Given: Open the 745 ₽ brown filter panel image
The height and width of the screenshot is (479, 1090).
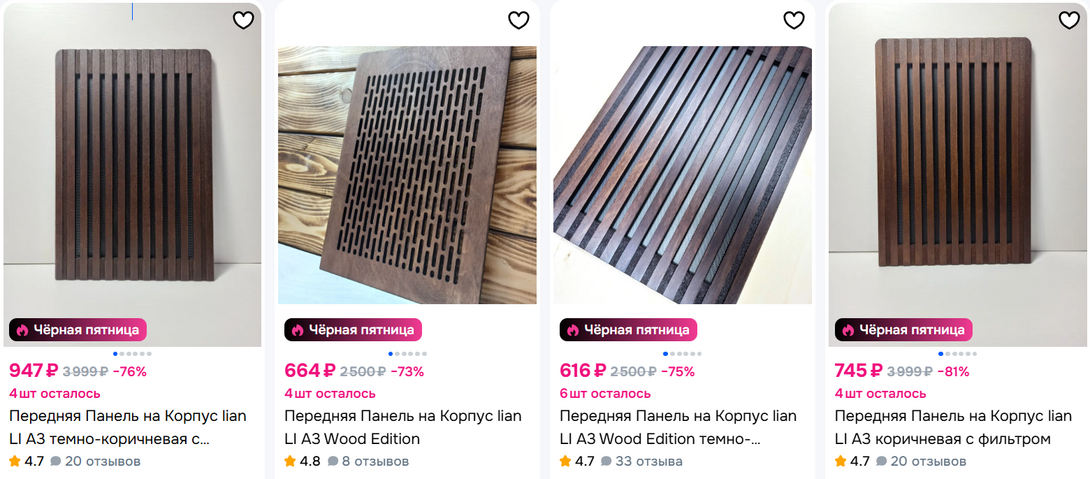Looking at the screenshot, I should pyautogui.click(x=957, y=170).
